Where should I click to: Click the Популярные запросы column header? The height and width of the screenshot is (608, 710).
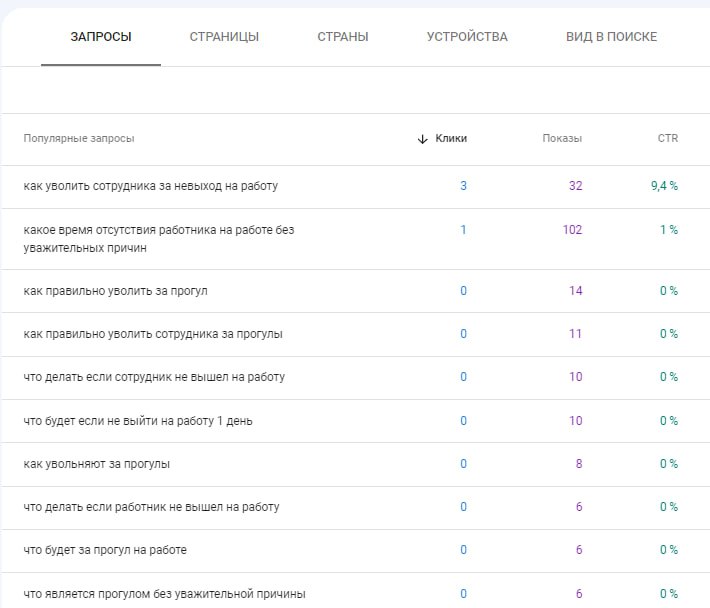click(79, 139)
